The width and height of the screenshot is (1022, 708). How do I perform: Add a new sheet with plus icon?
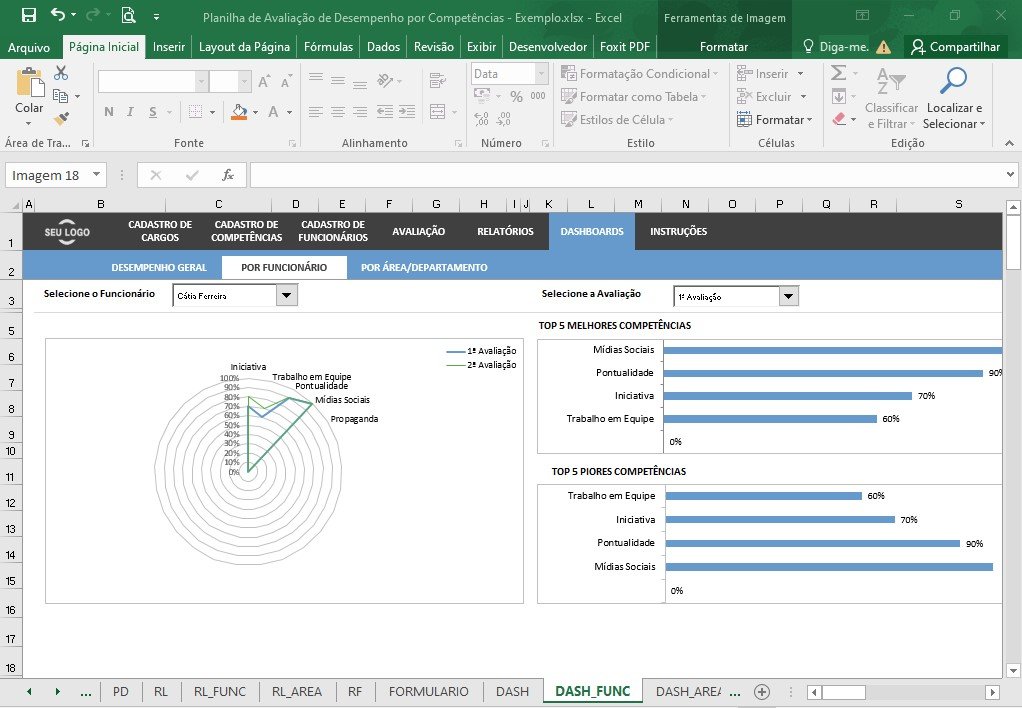tap(761, 692)
